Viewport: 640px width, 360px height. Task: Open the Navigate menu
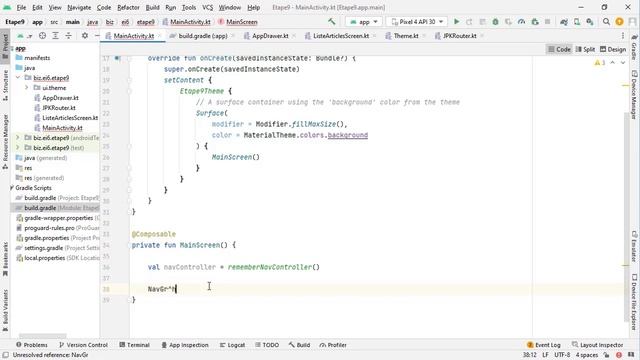79,7
